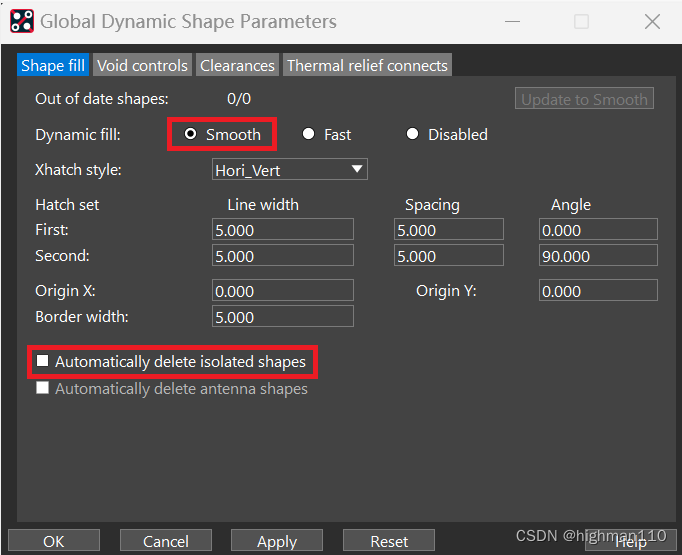Click the Second hatch Angle field
This screenshot has height=555, width=682.
tap(598, 256)
